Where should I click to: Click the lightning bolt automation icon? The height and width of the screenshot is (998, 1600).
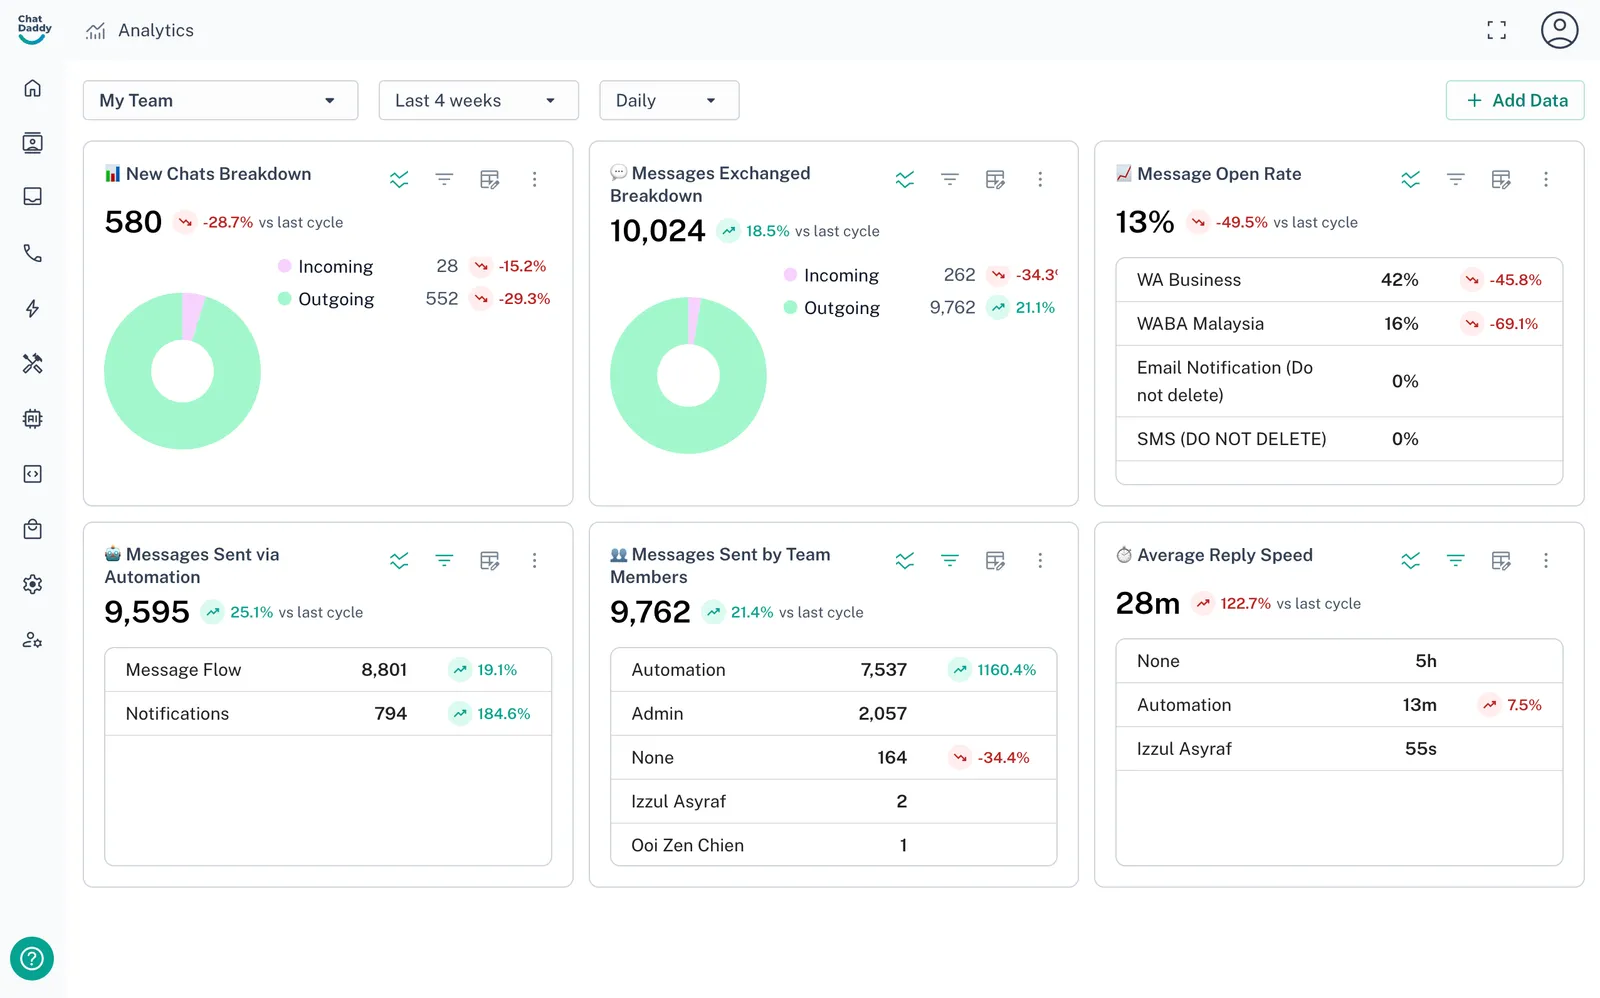coord(33,308)
